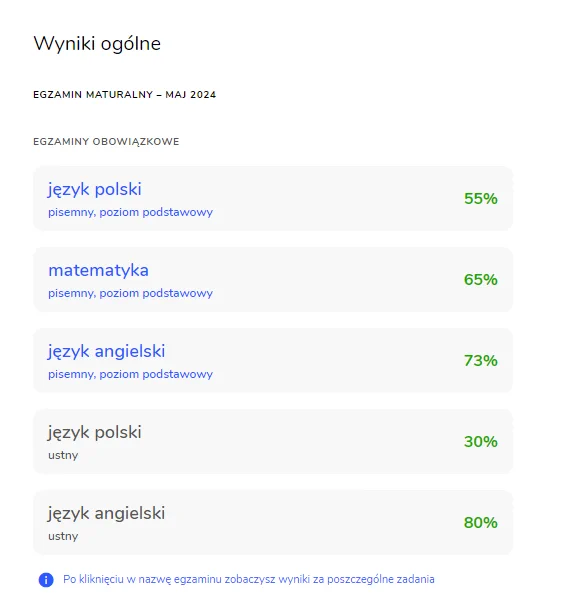Open język angielski pisemny exam details

[x=106, y=352]
